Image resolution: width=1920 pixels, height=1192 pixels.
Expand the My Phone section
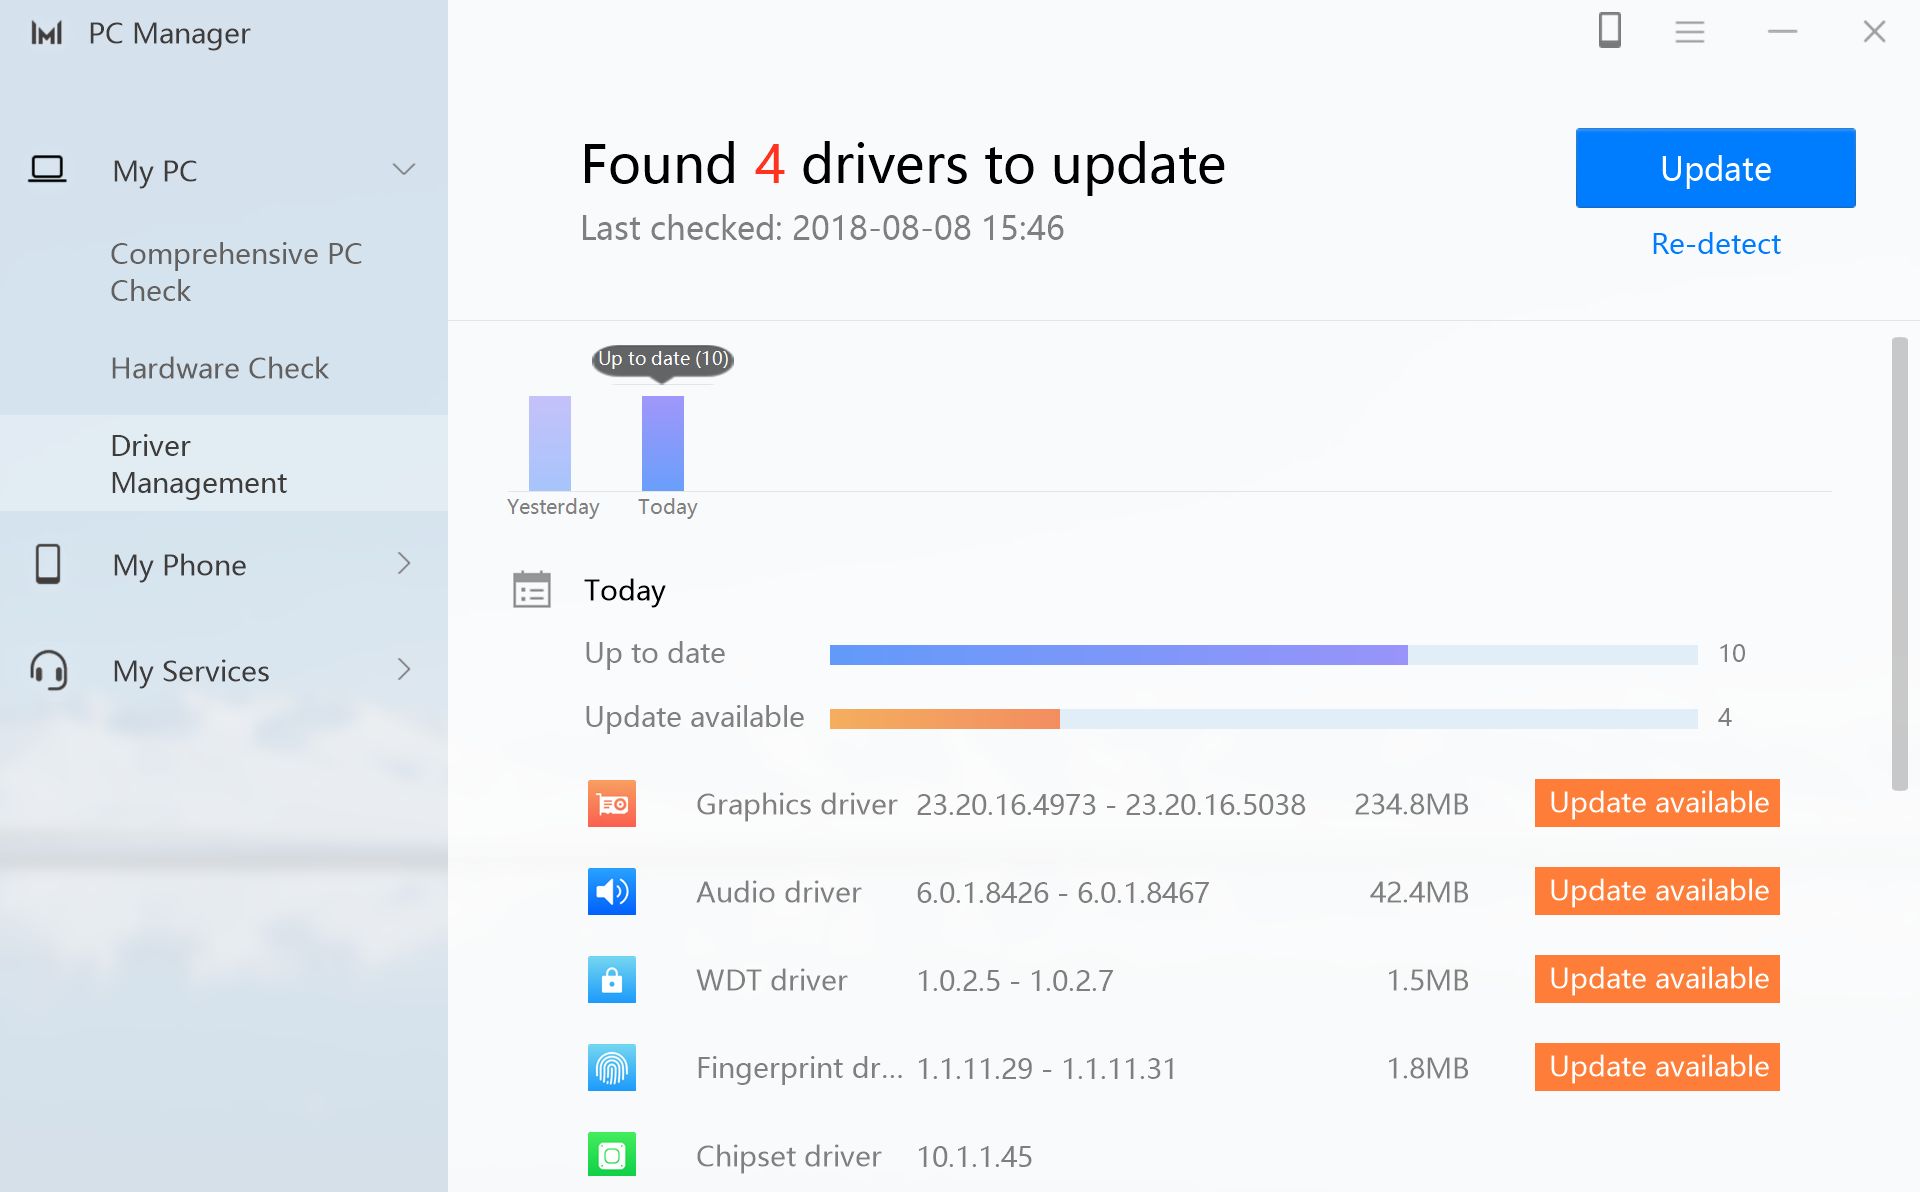click(403, 564)
